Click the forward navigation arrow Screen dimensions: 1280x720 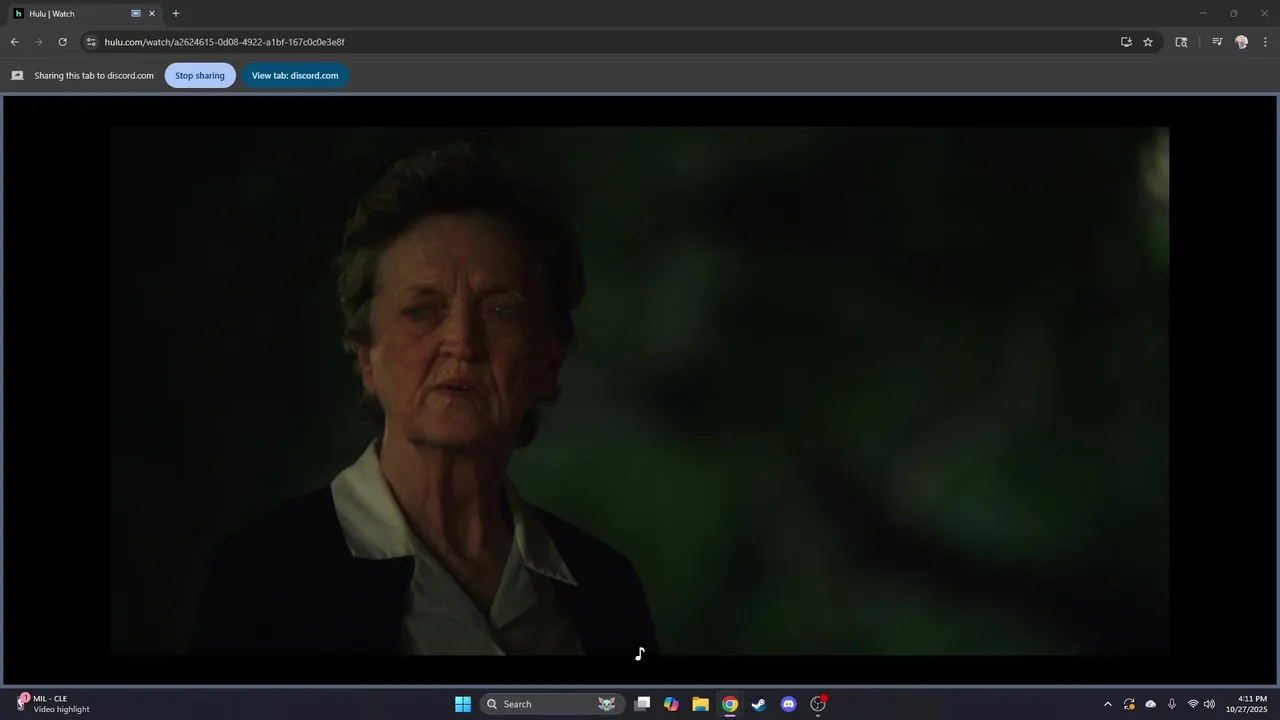[x=38, y=42]
